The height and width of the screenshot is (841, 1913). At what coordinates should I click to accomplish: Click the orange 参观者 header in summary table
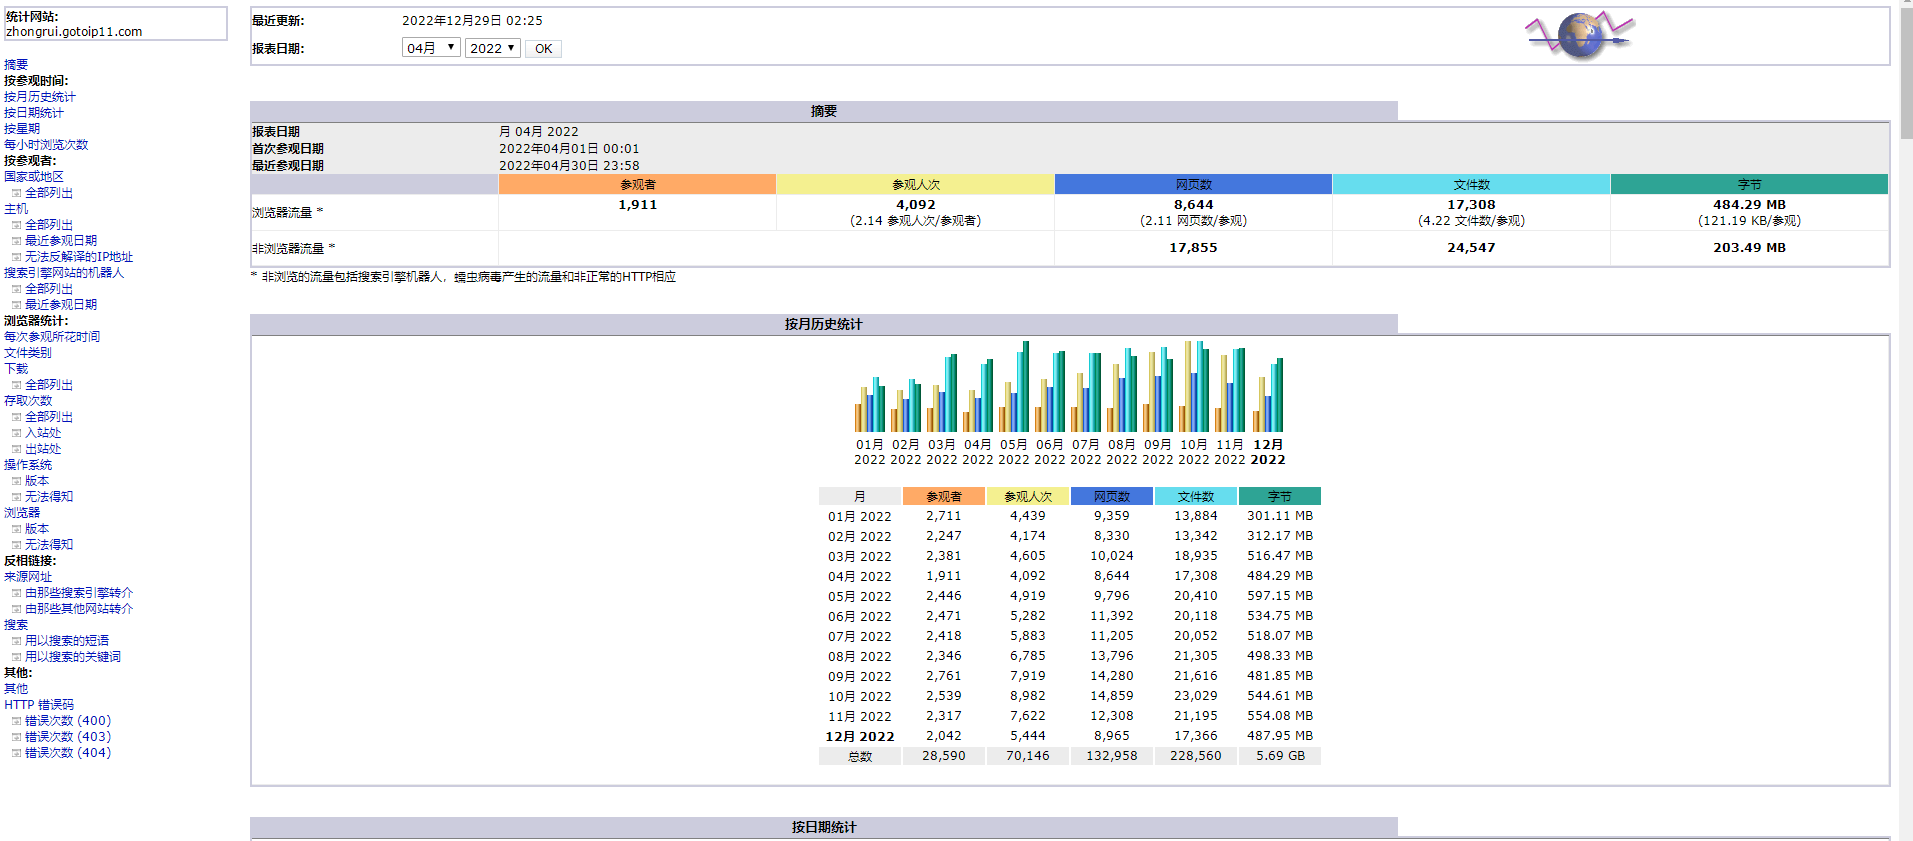click(x=637, y=184)
